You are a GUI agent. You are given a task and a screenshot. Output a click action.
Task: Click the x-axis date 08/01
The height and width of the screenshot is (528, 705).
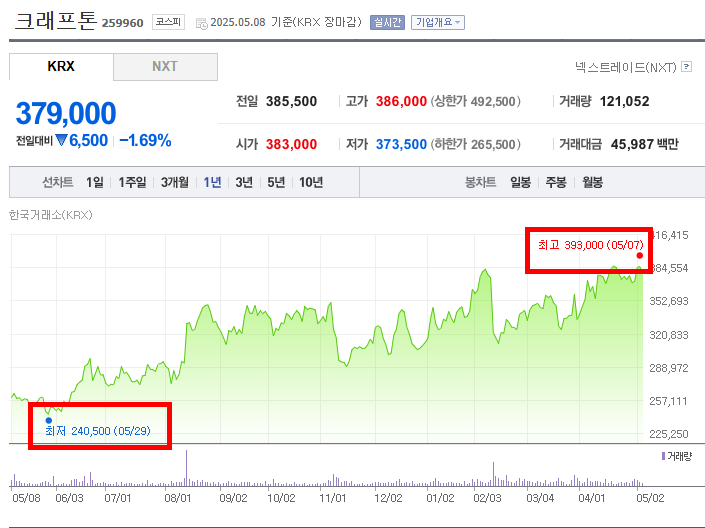tap(178, 498)
